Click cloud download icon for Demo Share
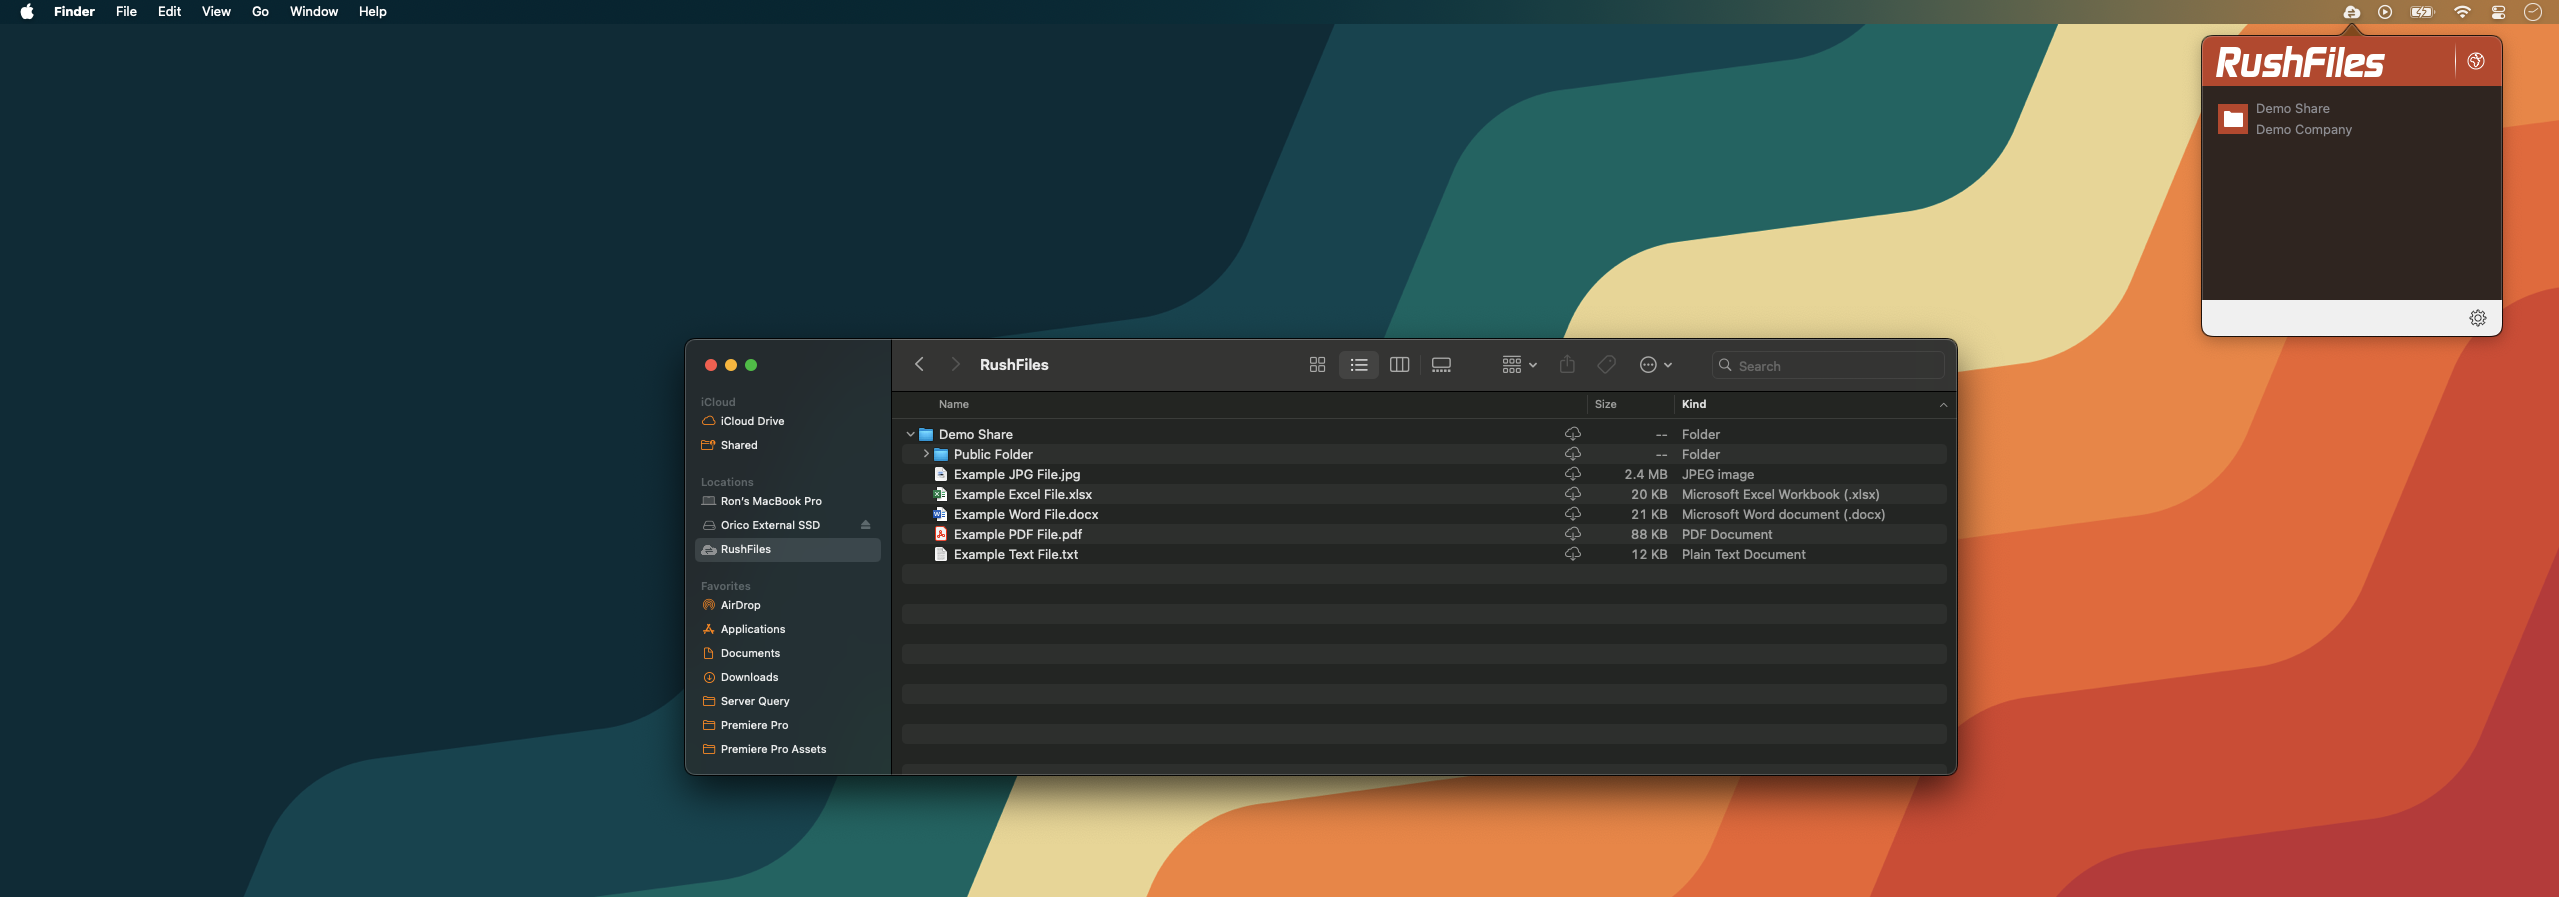Viewport: 2559px width, 897px height. pyautogui.click(x=1572, y=434)
